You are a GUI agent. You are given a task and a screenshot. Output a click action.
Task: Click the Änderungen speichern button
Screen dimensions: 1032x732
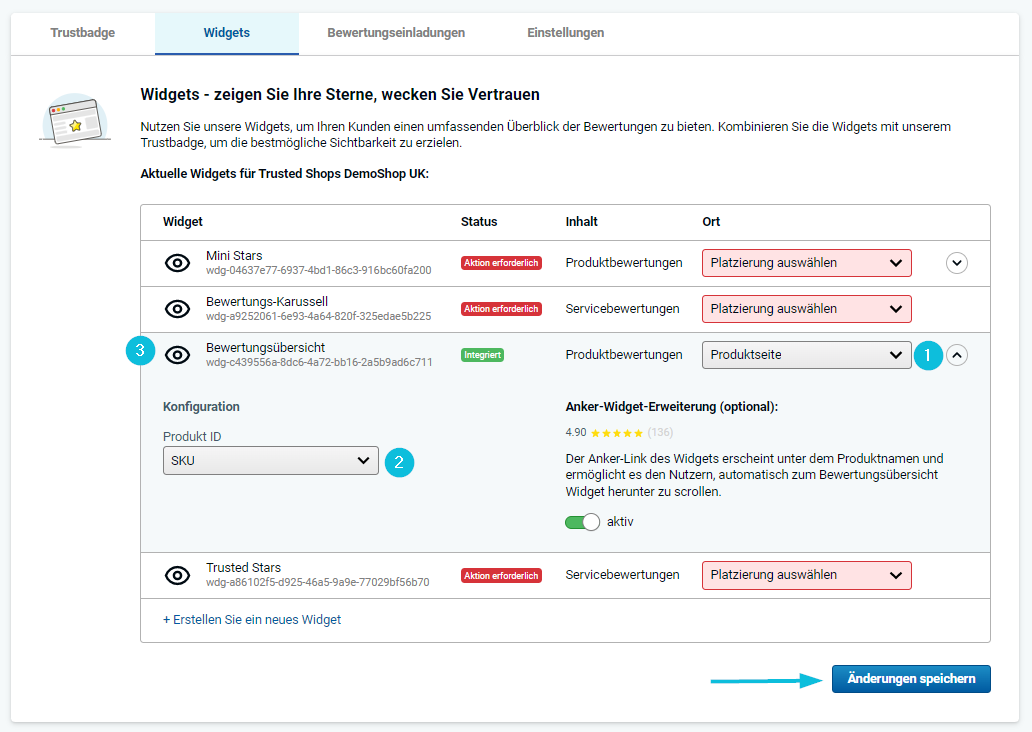pos(910,679)
